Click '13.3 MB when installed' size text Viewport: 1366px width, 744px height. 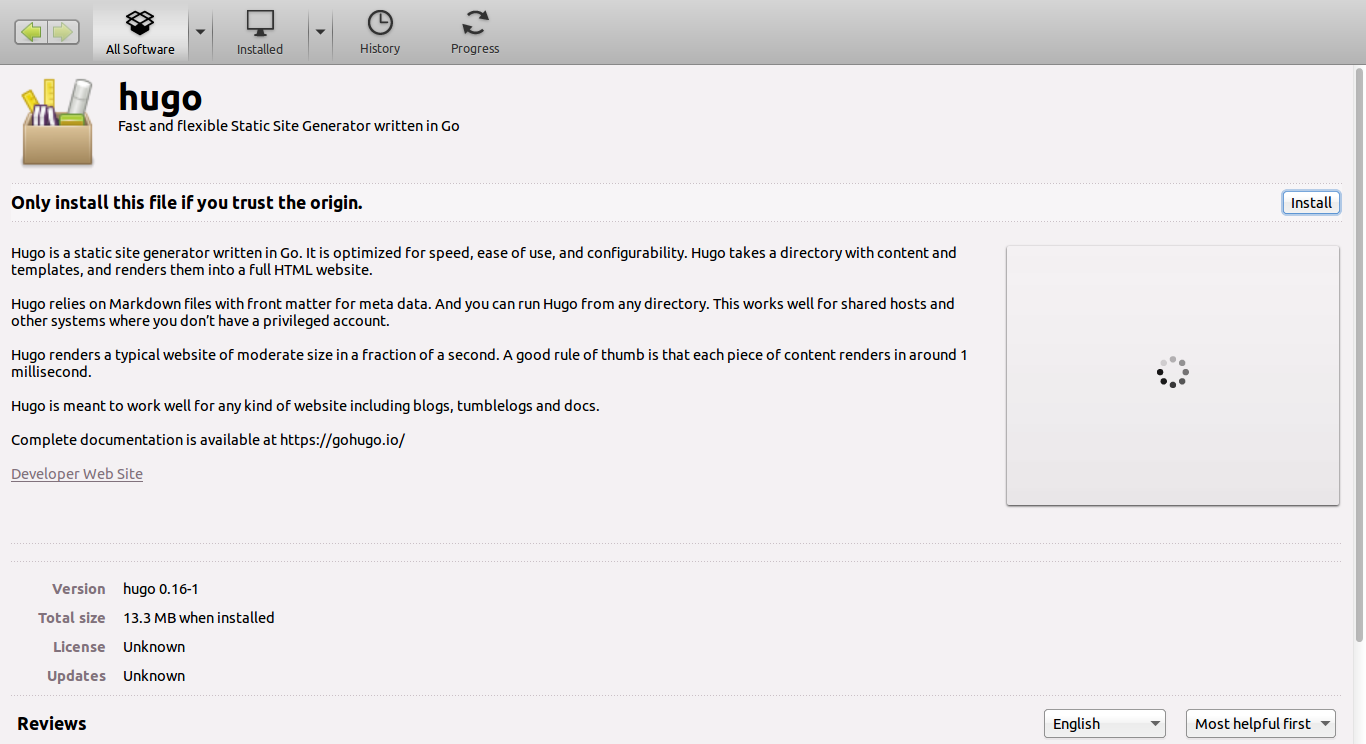(199, 618)
